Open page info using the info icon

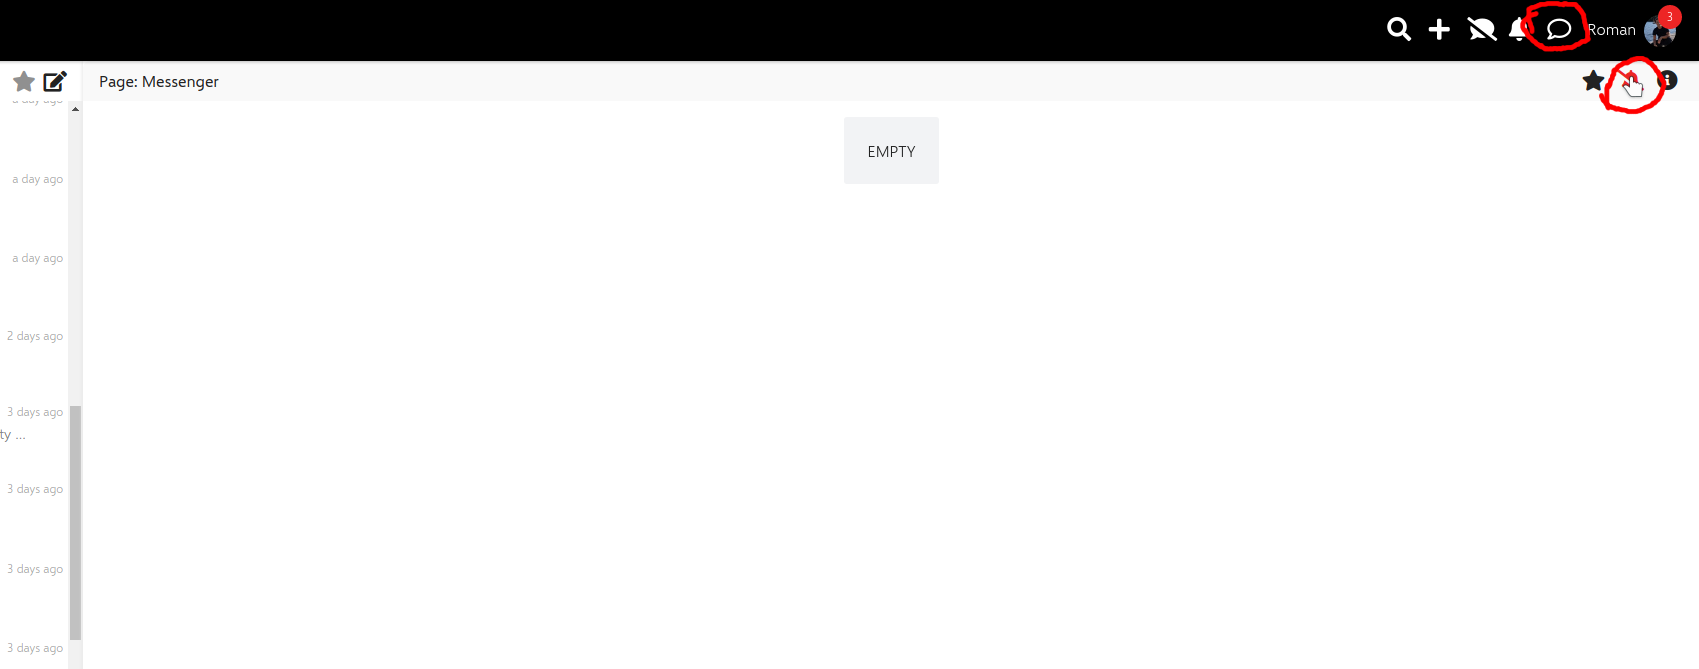click(1668, 80)
